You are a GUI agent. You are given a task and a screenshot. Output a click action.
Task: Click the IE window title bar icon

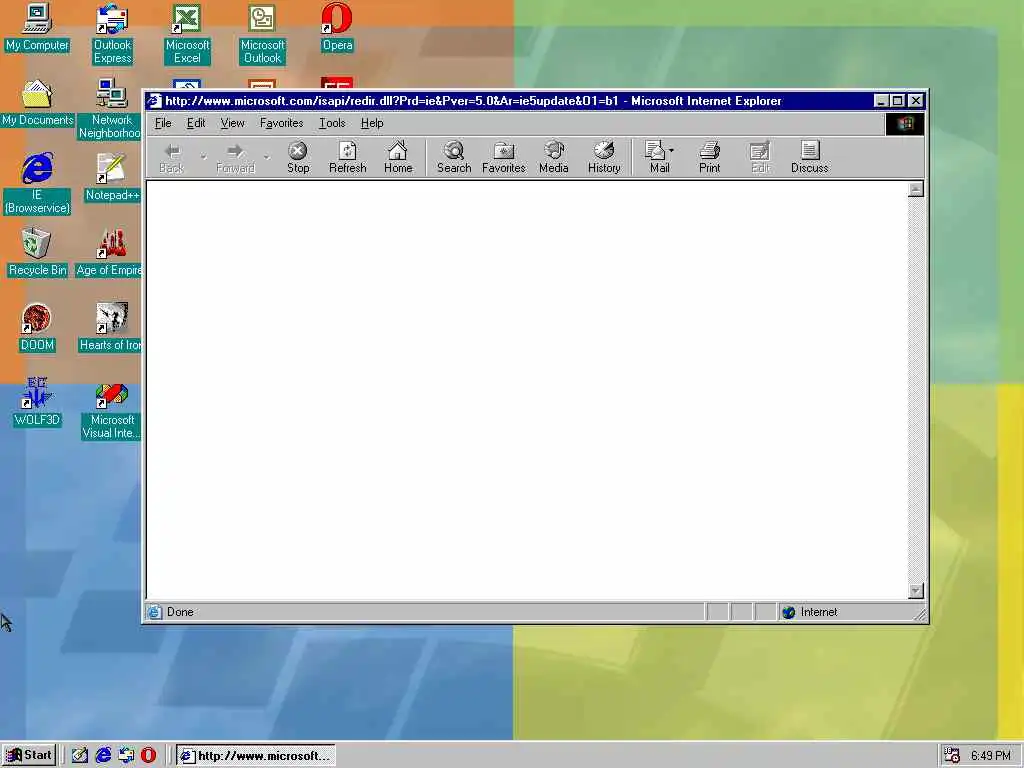click(x=154, y=101)
